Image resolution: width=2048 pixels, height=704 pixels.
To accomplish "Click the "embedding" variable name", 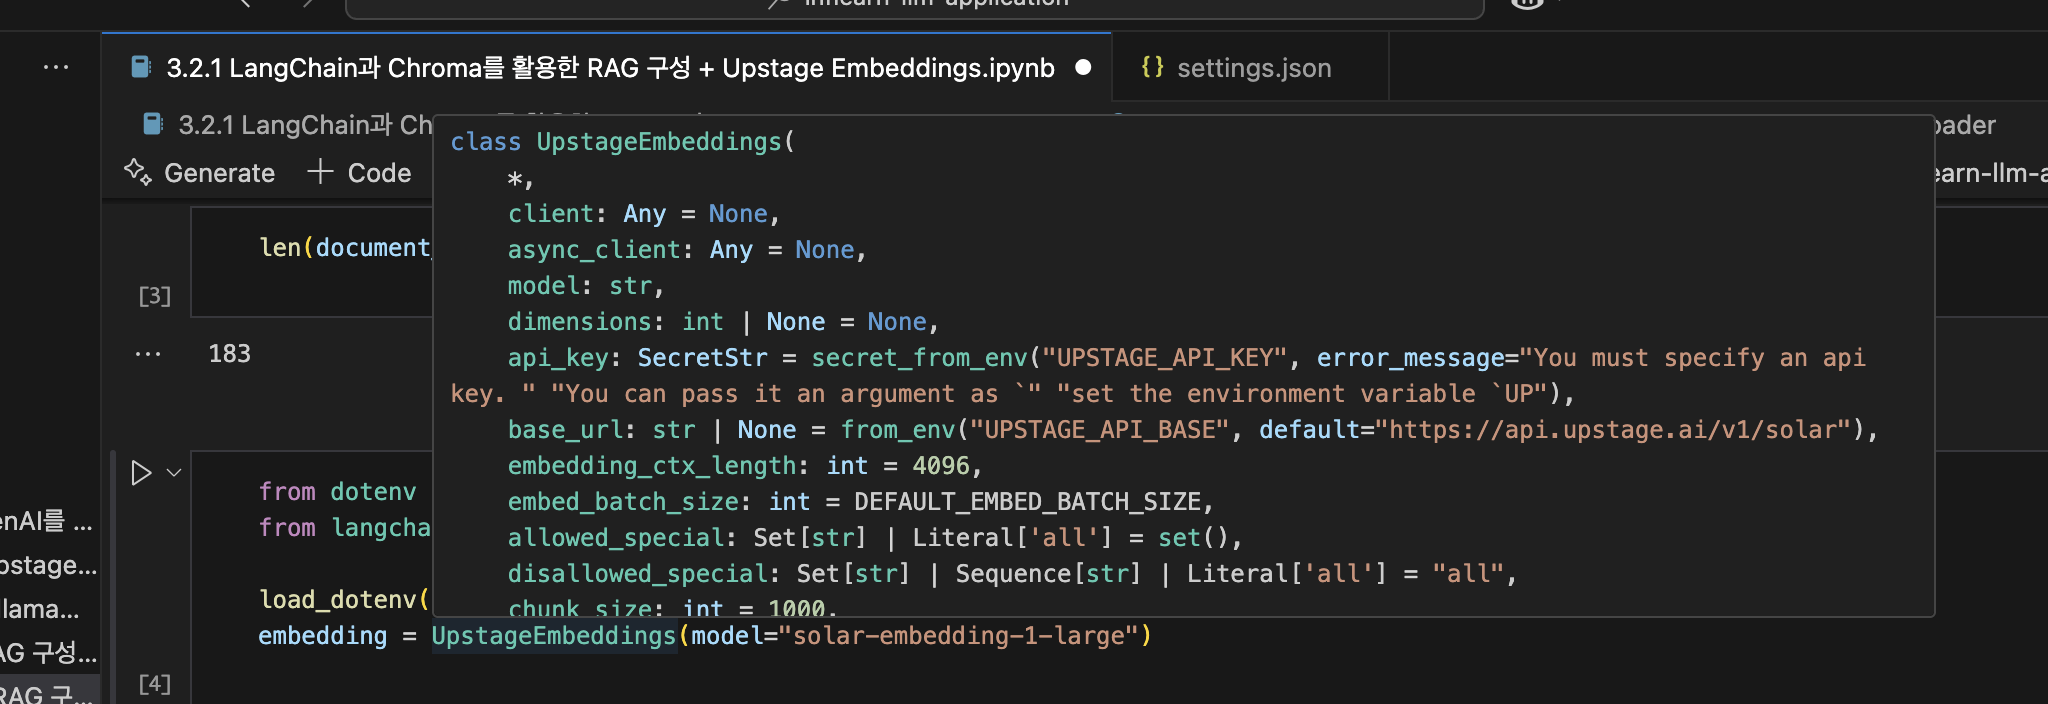I will click(x=322, y=636).
